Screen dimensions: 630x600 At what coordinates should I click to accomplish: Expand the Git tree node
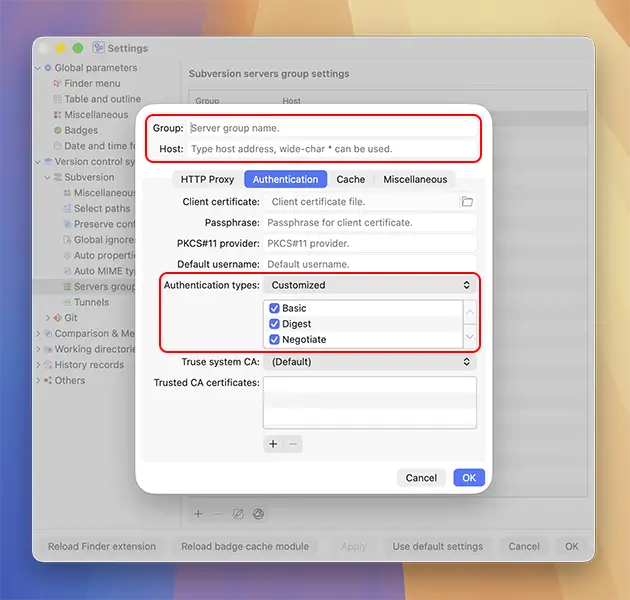point(48,318)
